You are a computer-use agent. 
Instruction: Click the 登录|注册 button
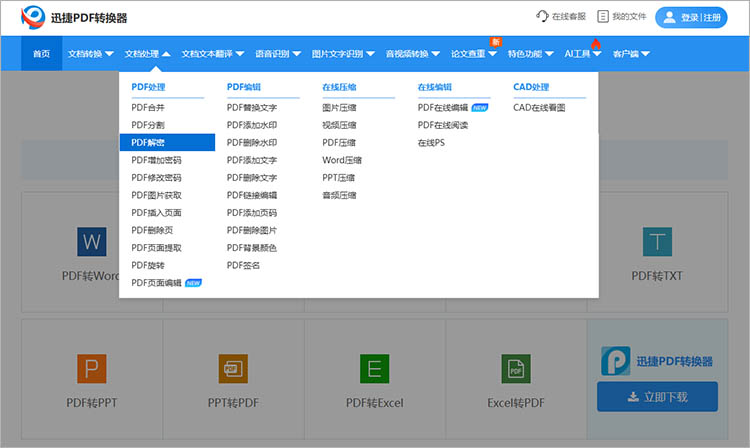(x=691, y=18)
